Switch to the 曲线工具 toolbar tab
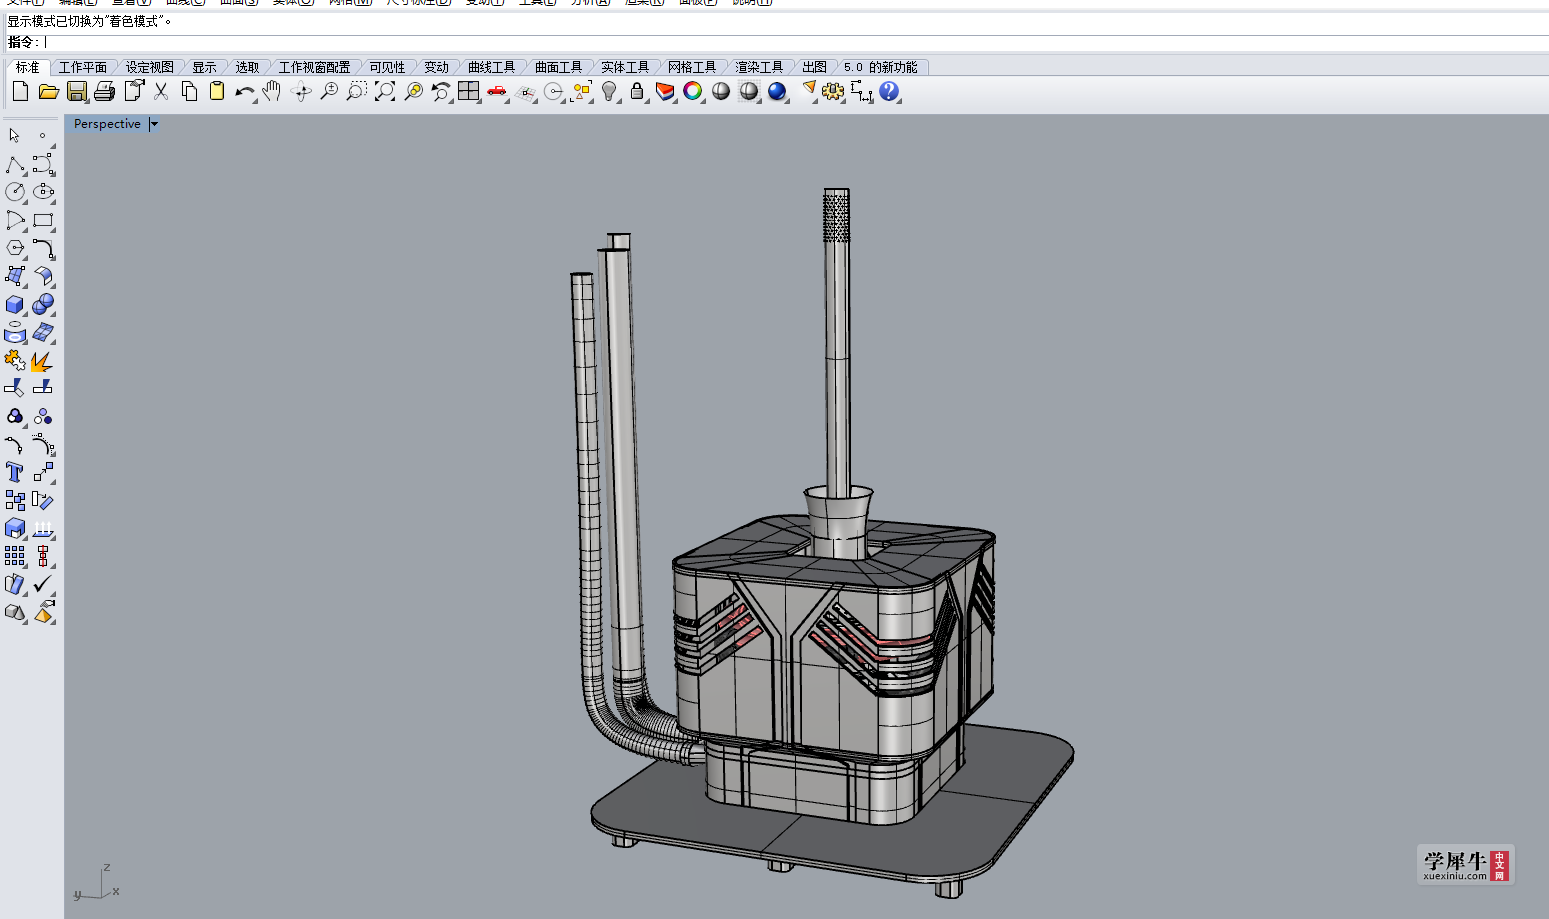This screenshot has height=919, width=1549. point(491,67)
